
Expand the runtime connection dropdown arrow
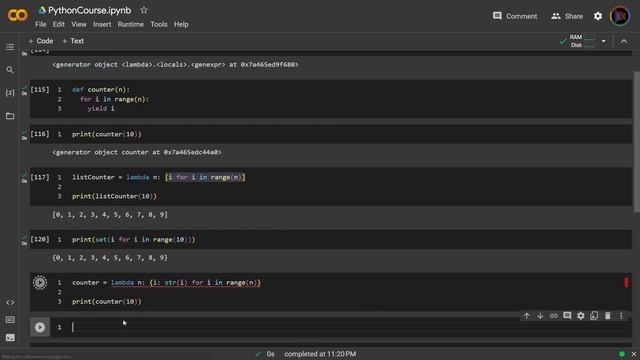tap(603, 41)
